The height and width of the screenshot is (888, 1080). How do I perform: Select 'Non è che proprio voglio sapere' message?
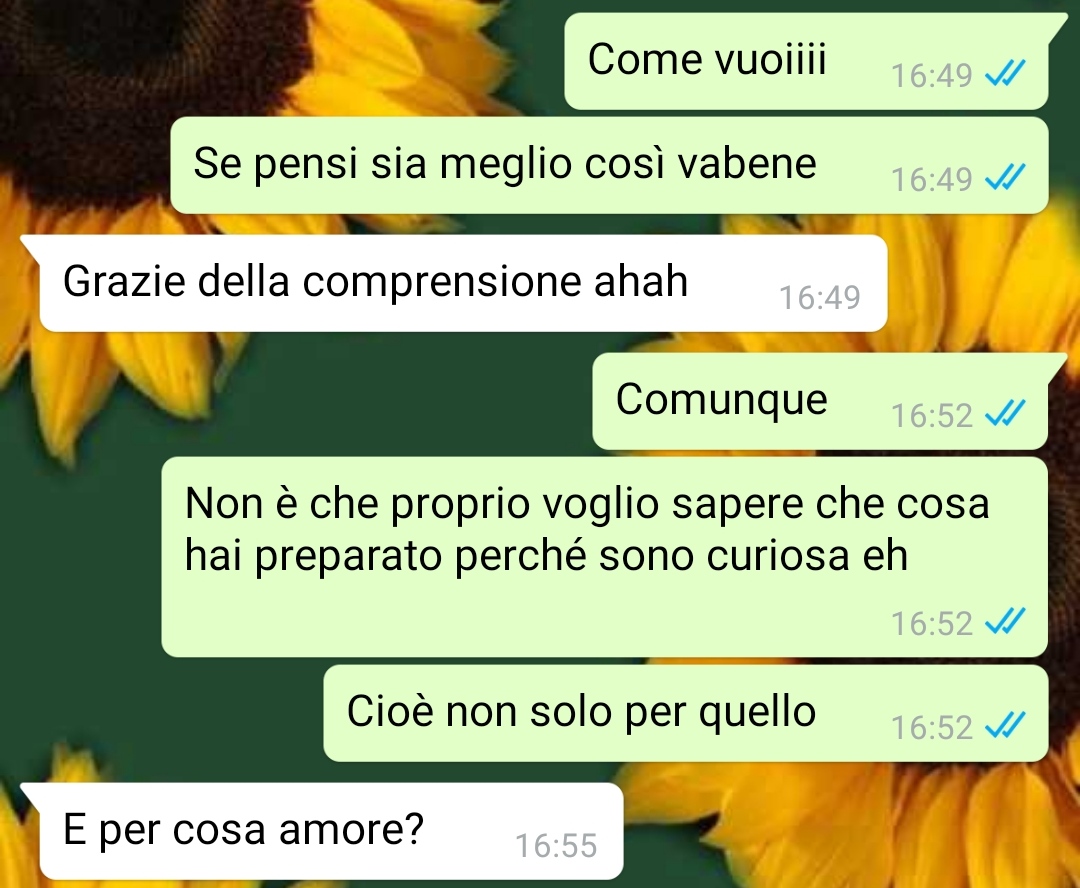[604, 557]
